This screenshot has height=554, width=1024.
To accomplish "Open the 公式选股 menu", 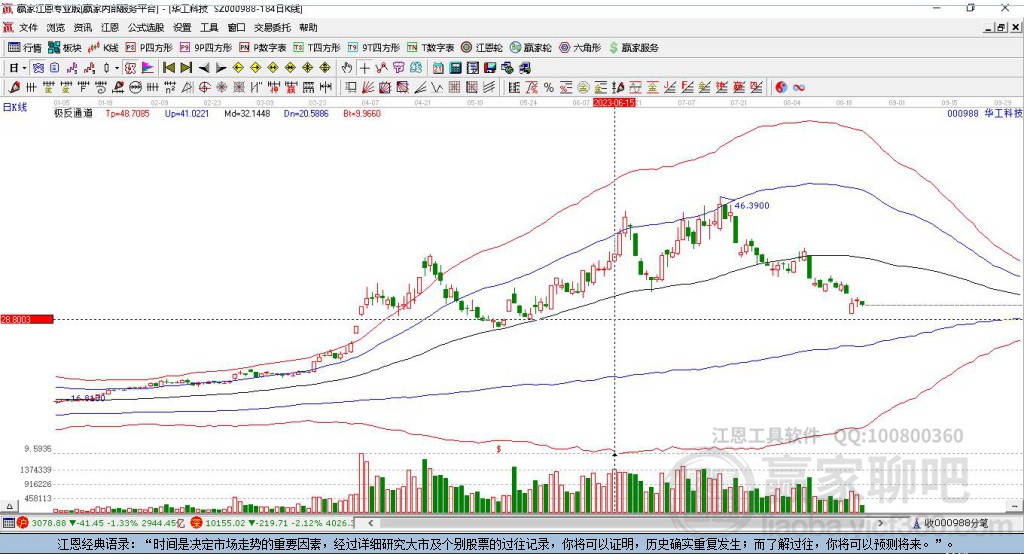I will click(146, 27).
